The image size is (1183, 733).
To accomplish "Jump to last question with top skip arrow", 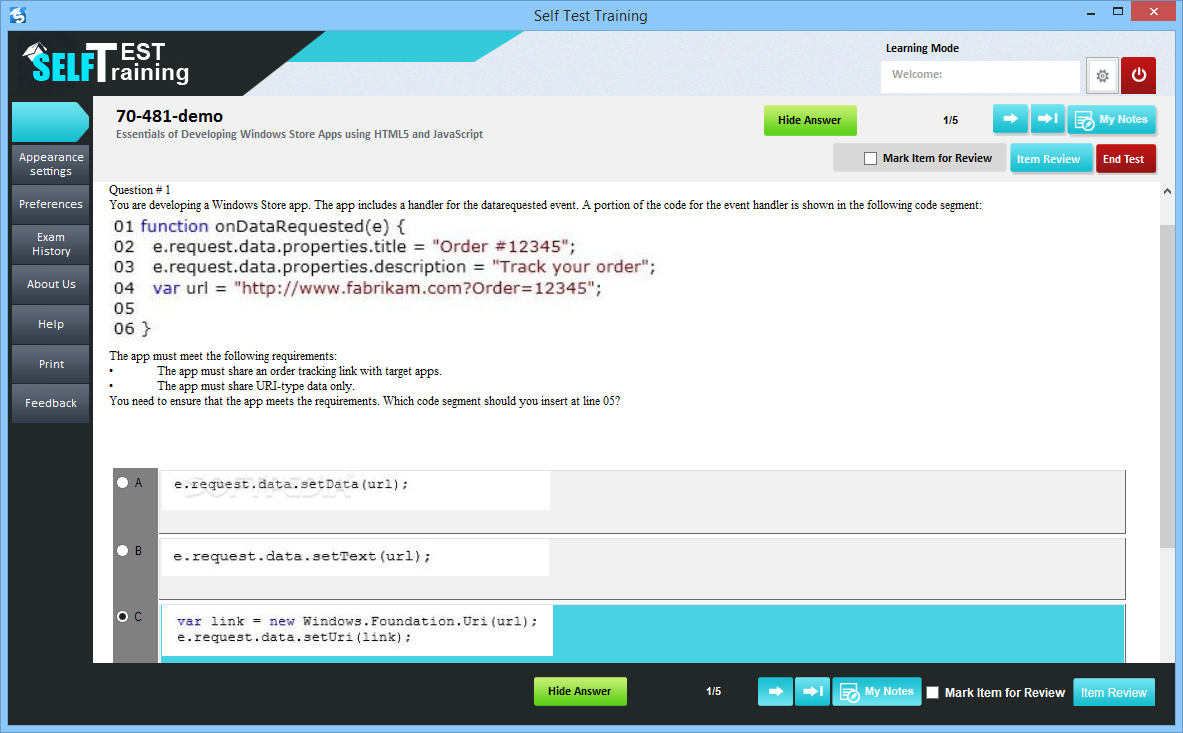I will [x=1047, y=119].
